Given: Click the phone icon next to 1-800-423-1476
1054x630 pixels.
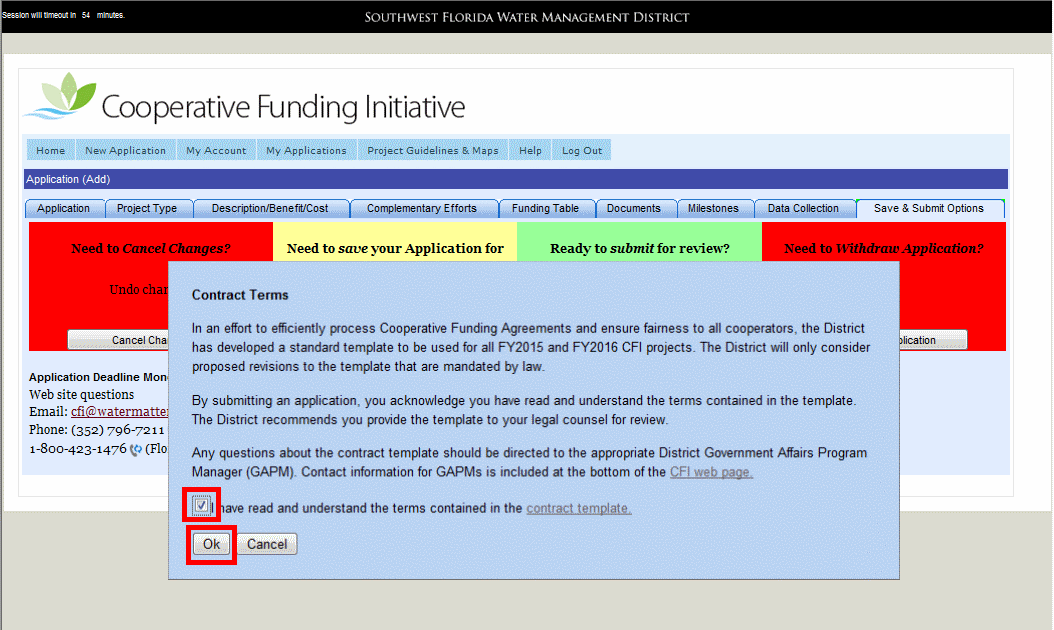Looking at the screenshot, I should click(135, 449).
